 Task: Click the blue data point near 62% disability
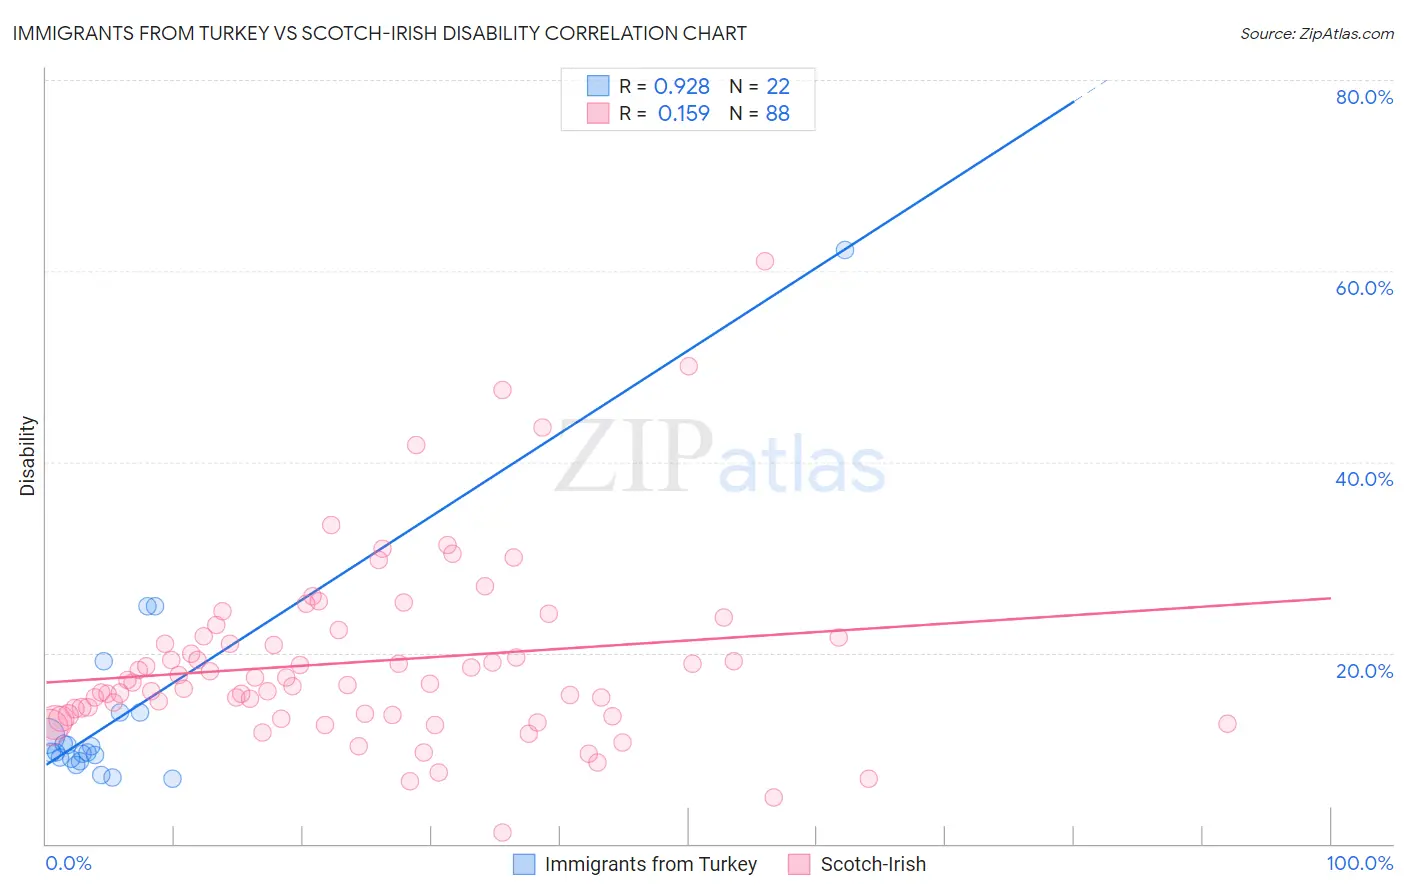click(845, 250)
